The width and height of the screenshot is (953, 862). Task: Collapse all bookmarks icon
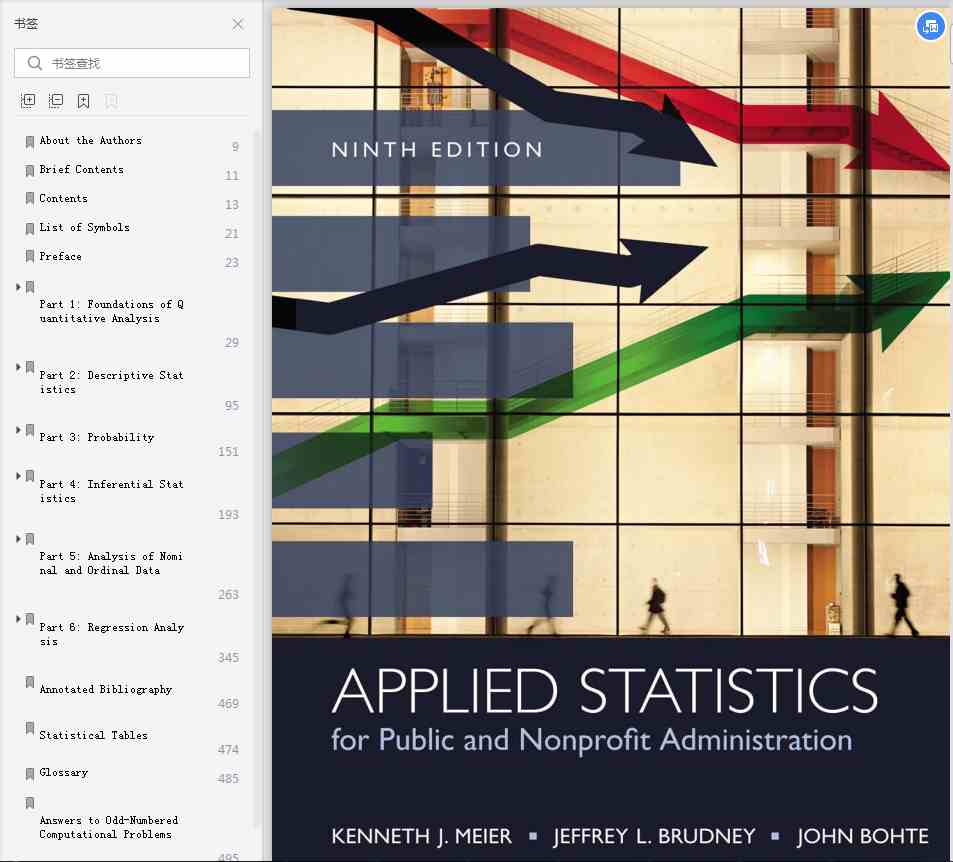tap(56, 101)
